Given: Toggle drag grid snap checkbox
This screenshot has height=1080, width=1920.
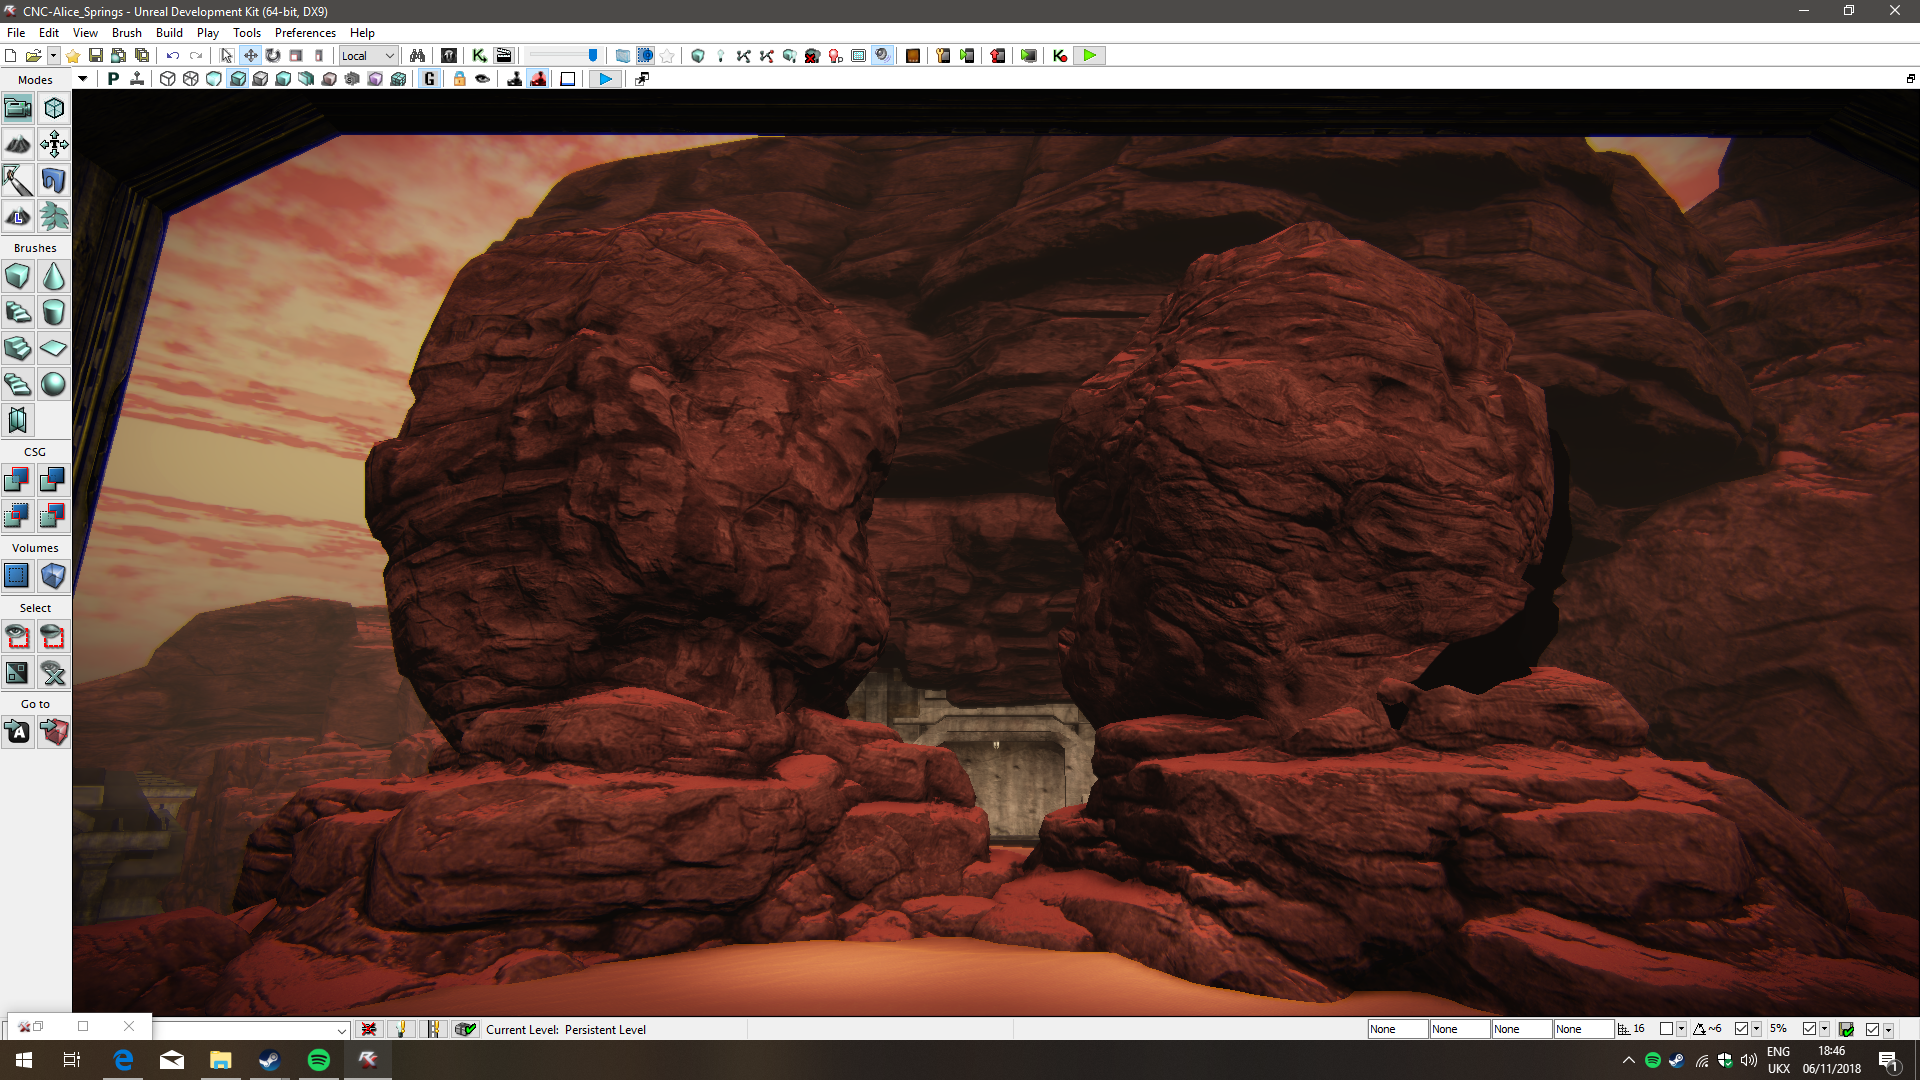Looking at the screenshot, I should [x=1666, y=1029].
